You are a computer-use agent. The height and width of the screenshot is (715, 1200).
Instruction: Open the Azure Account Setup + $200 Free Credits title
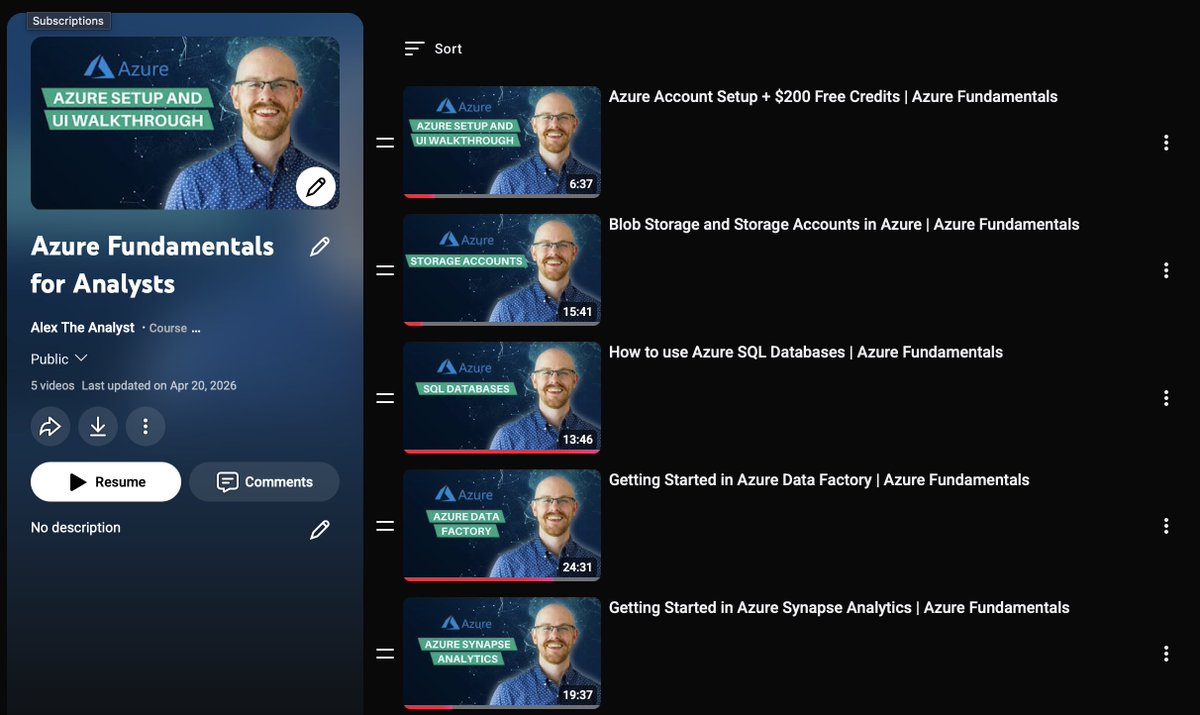[x=833, y=97]
